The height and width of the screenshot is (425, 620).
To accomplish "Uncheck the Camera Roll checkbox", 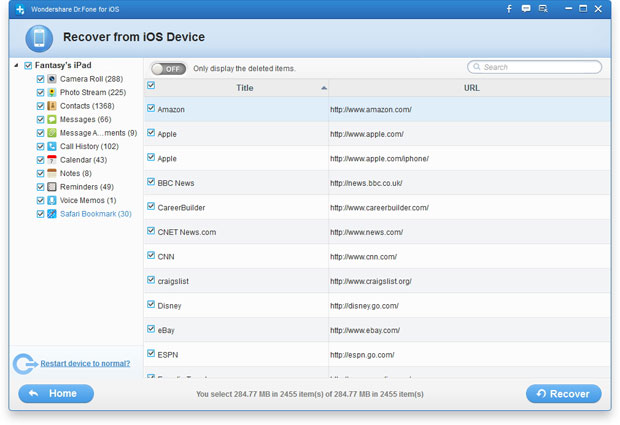I will 40,79.
